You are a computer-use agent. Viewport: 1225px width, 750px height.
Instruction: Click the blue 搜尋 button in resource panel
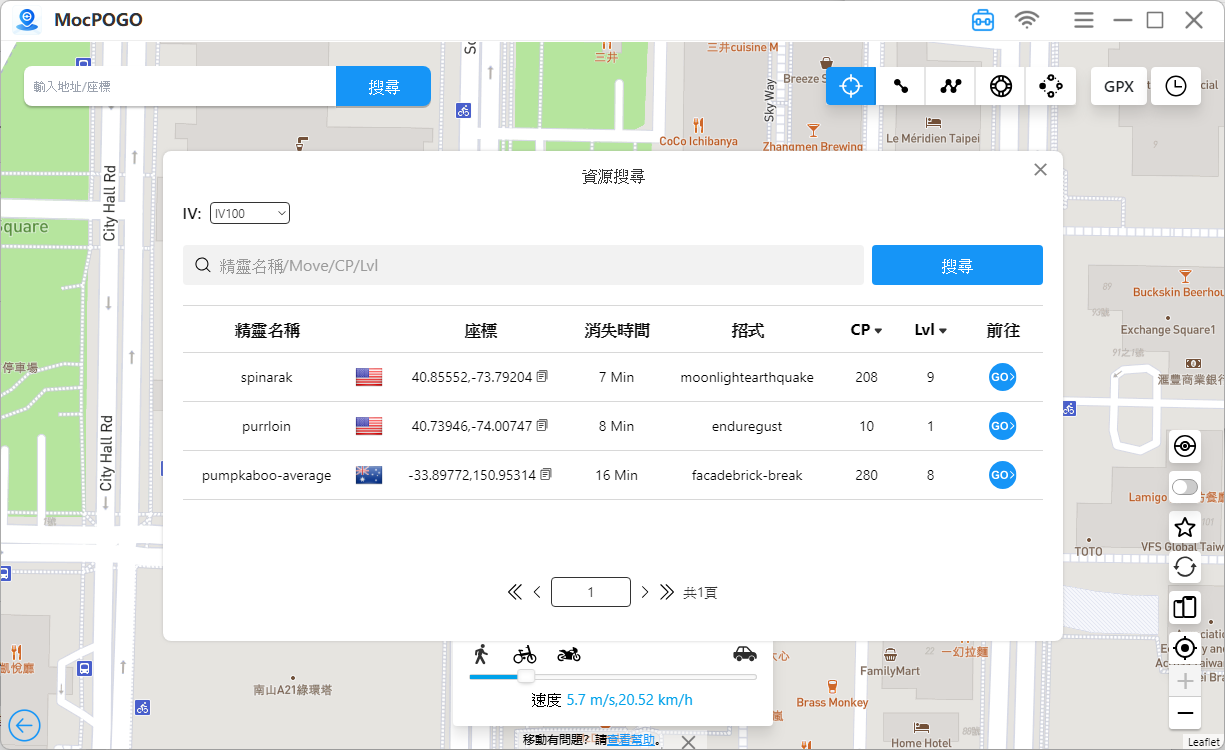point(957,265)
